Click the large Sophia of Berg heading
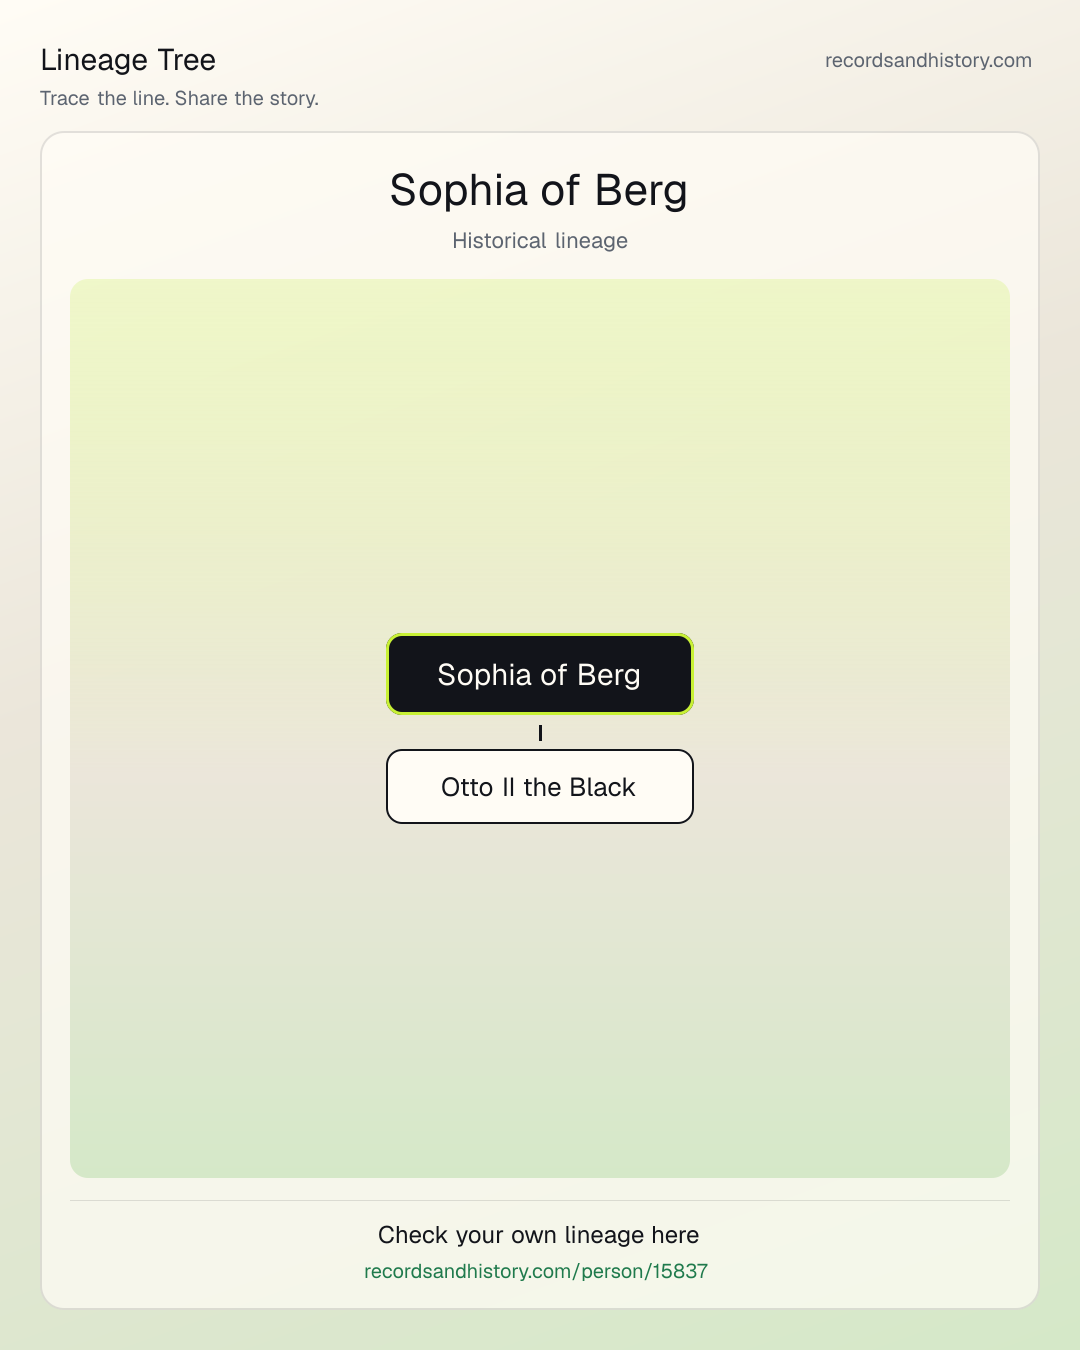Image resolution: width=1080 pixels, height=1350 pixels. (539, 190)
